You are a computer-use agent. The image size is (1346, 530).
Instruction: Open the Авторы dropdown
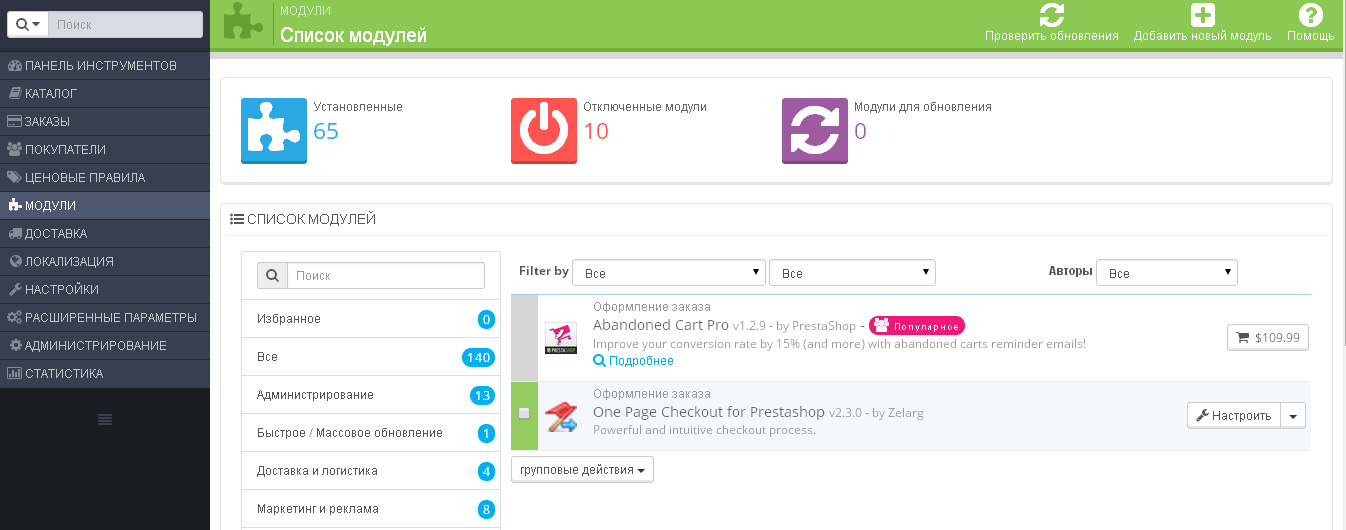[x=1167, y=273]
